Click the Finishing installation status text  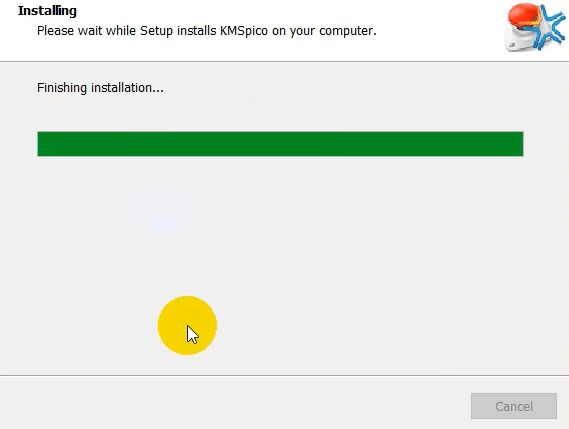[x=100, y=88]
